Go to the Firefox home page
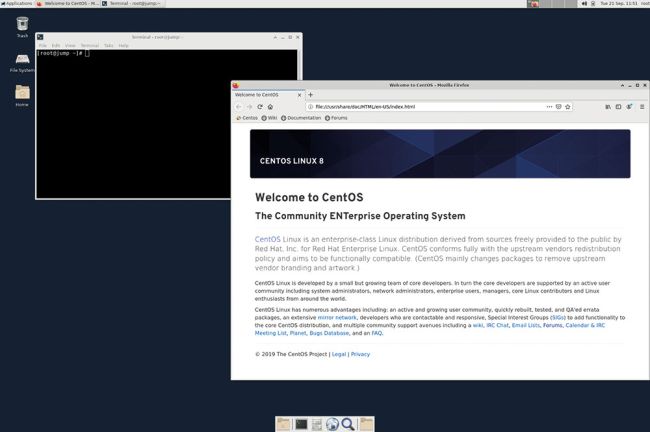This screenshot has width=650, height=432. [x=270, y=107]
